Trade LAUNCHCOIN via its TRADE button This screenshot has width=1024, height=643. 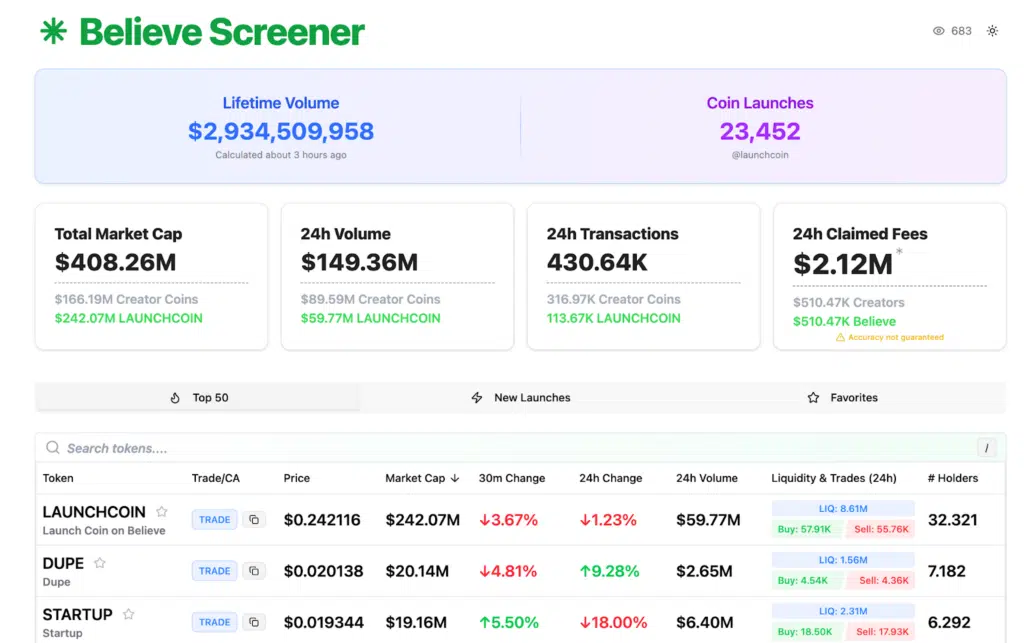tap(214, 520)
